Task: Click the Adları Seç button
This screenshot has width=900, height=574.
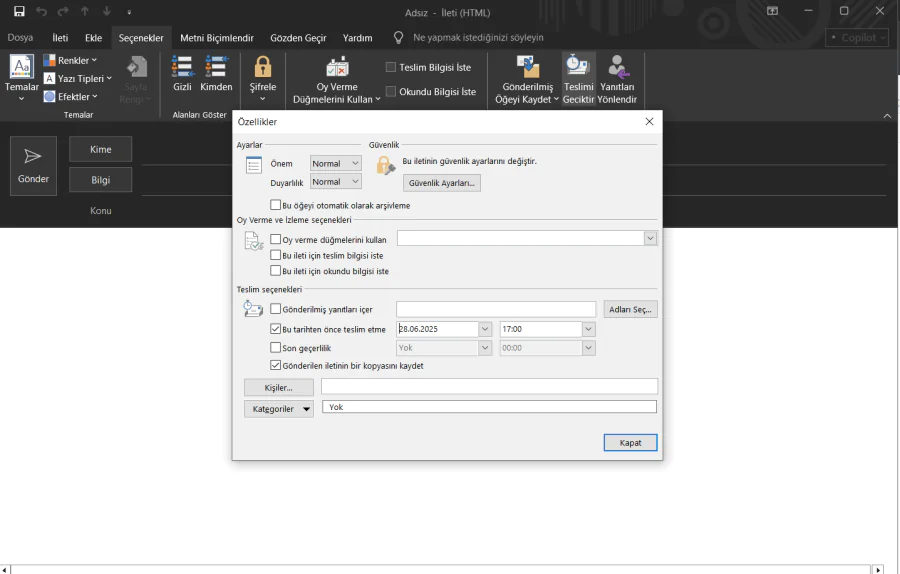Action: click(x=630, y=309)
